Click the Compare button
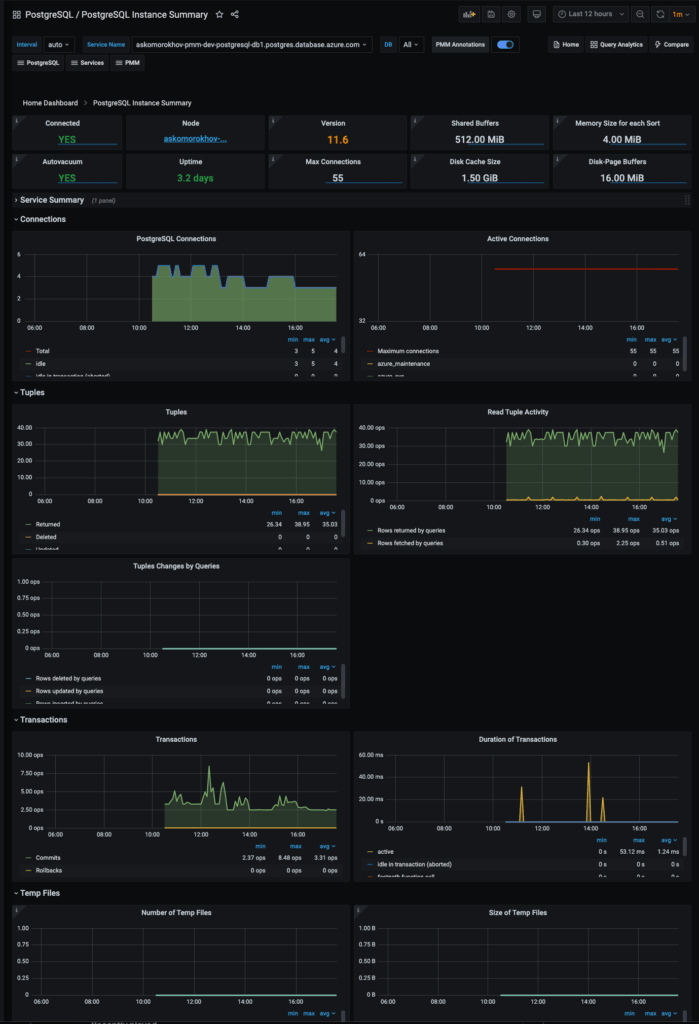 (670, 45)
